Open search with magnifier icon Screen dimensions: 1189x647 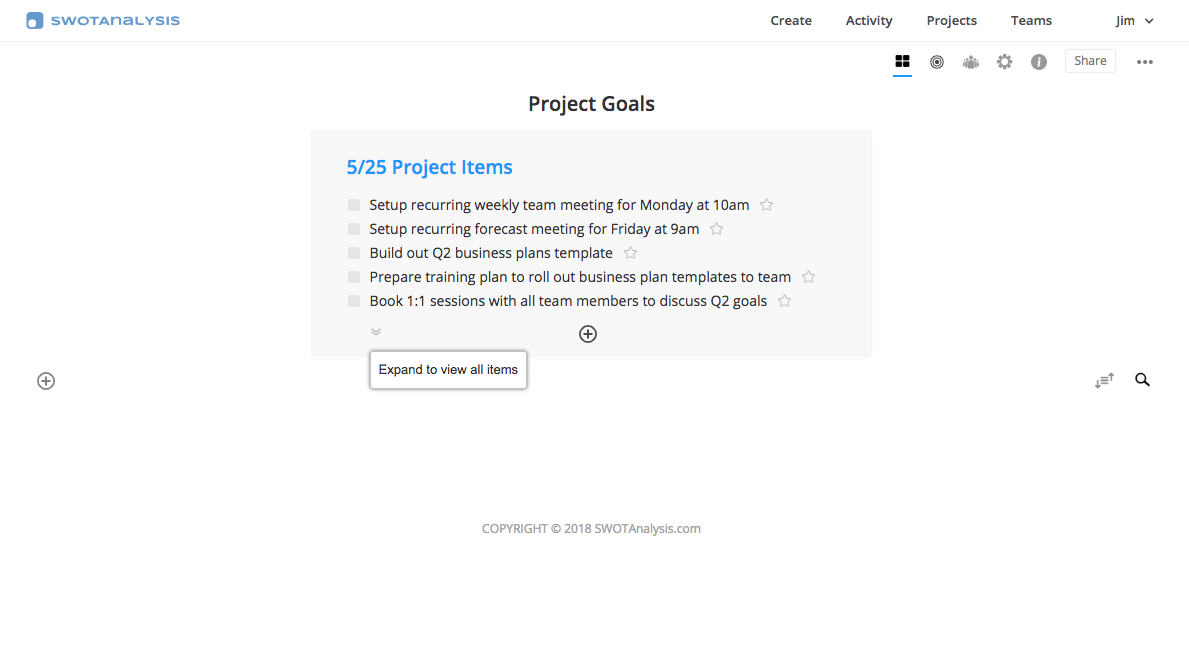[x=1142, y=380]
